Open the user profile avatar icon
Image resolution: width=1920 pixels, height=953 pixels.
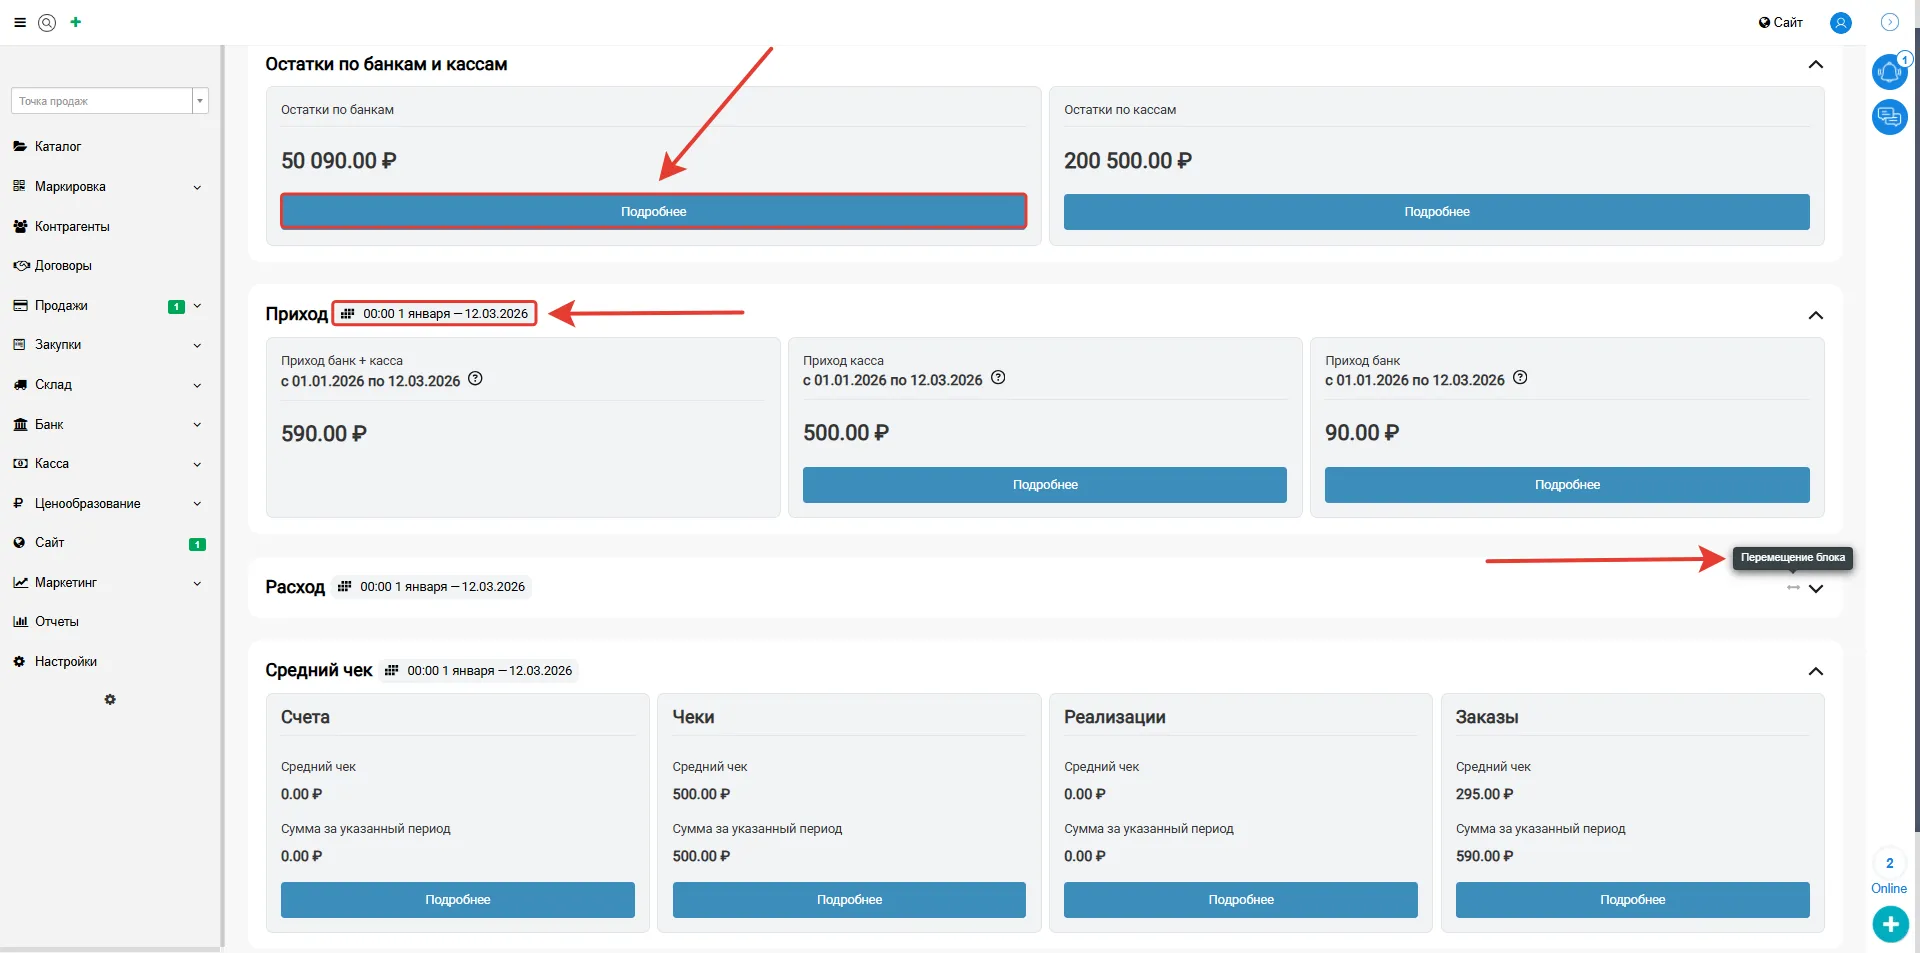(x=1840, y=23)
